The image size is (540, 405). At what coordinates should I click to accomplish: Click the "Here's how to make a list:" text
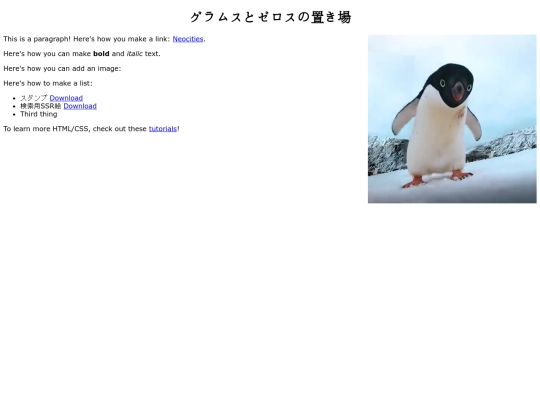(x=48, y=83)
